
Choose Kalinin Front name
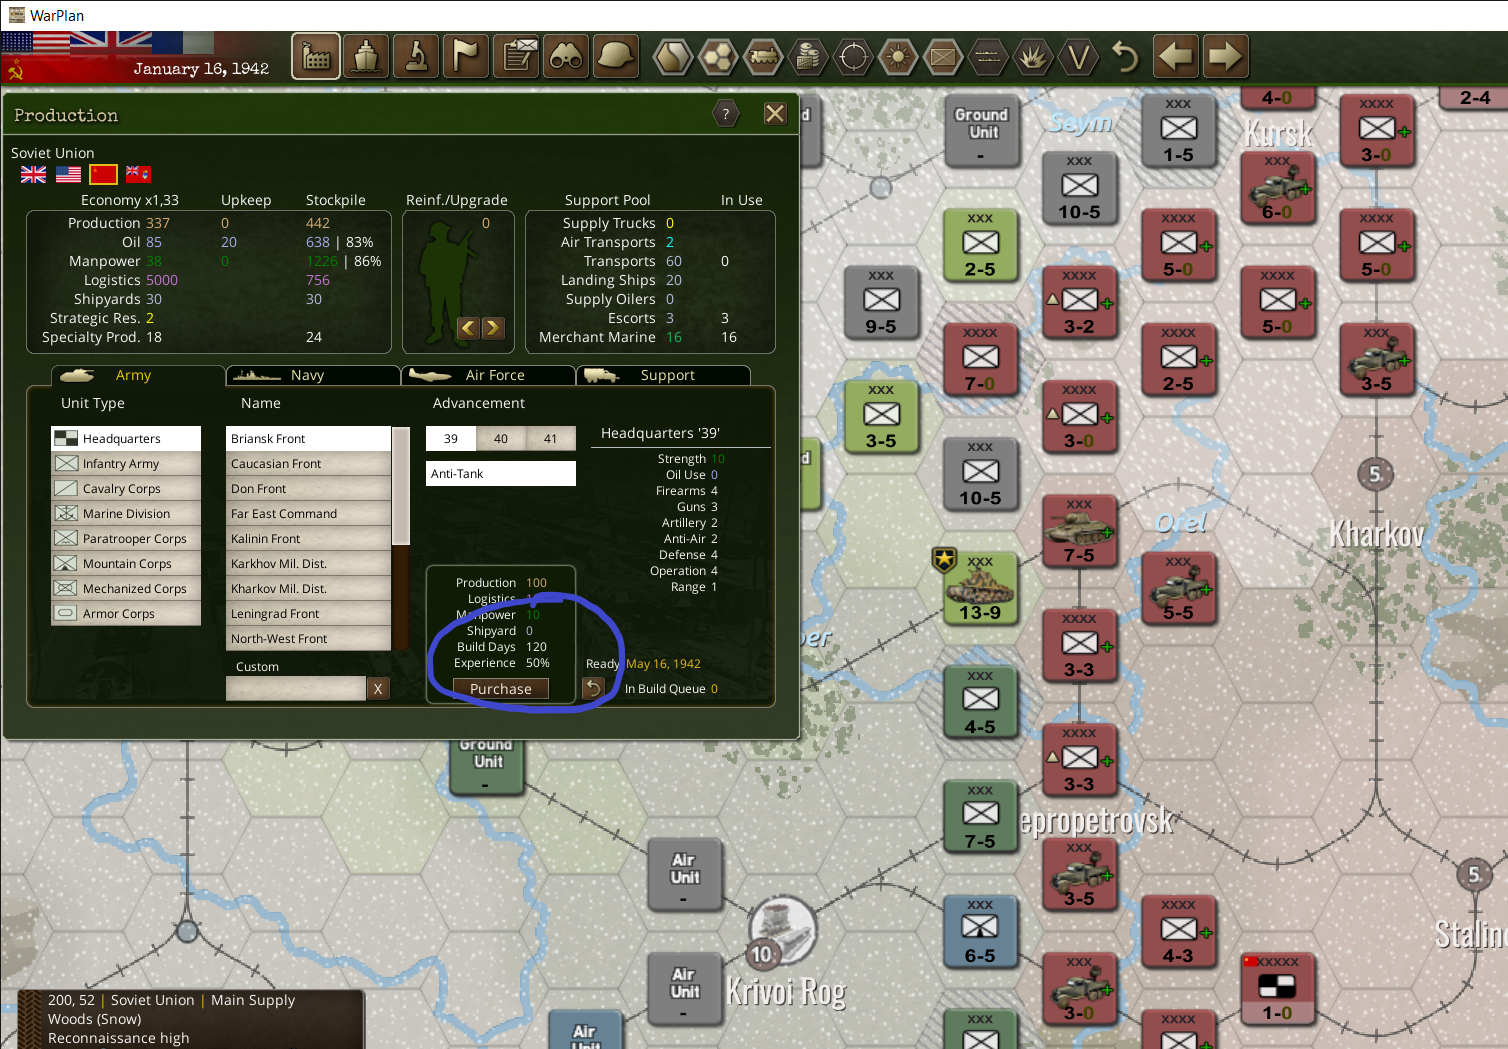308,538
